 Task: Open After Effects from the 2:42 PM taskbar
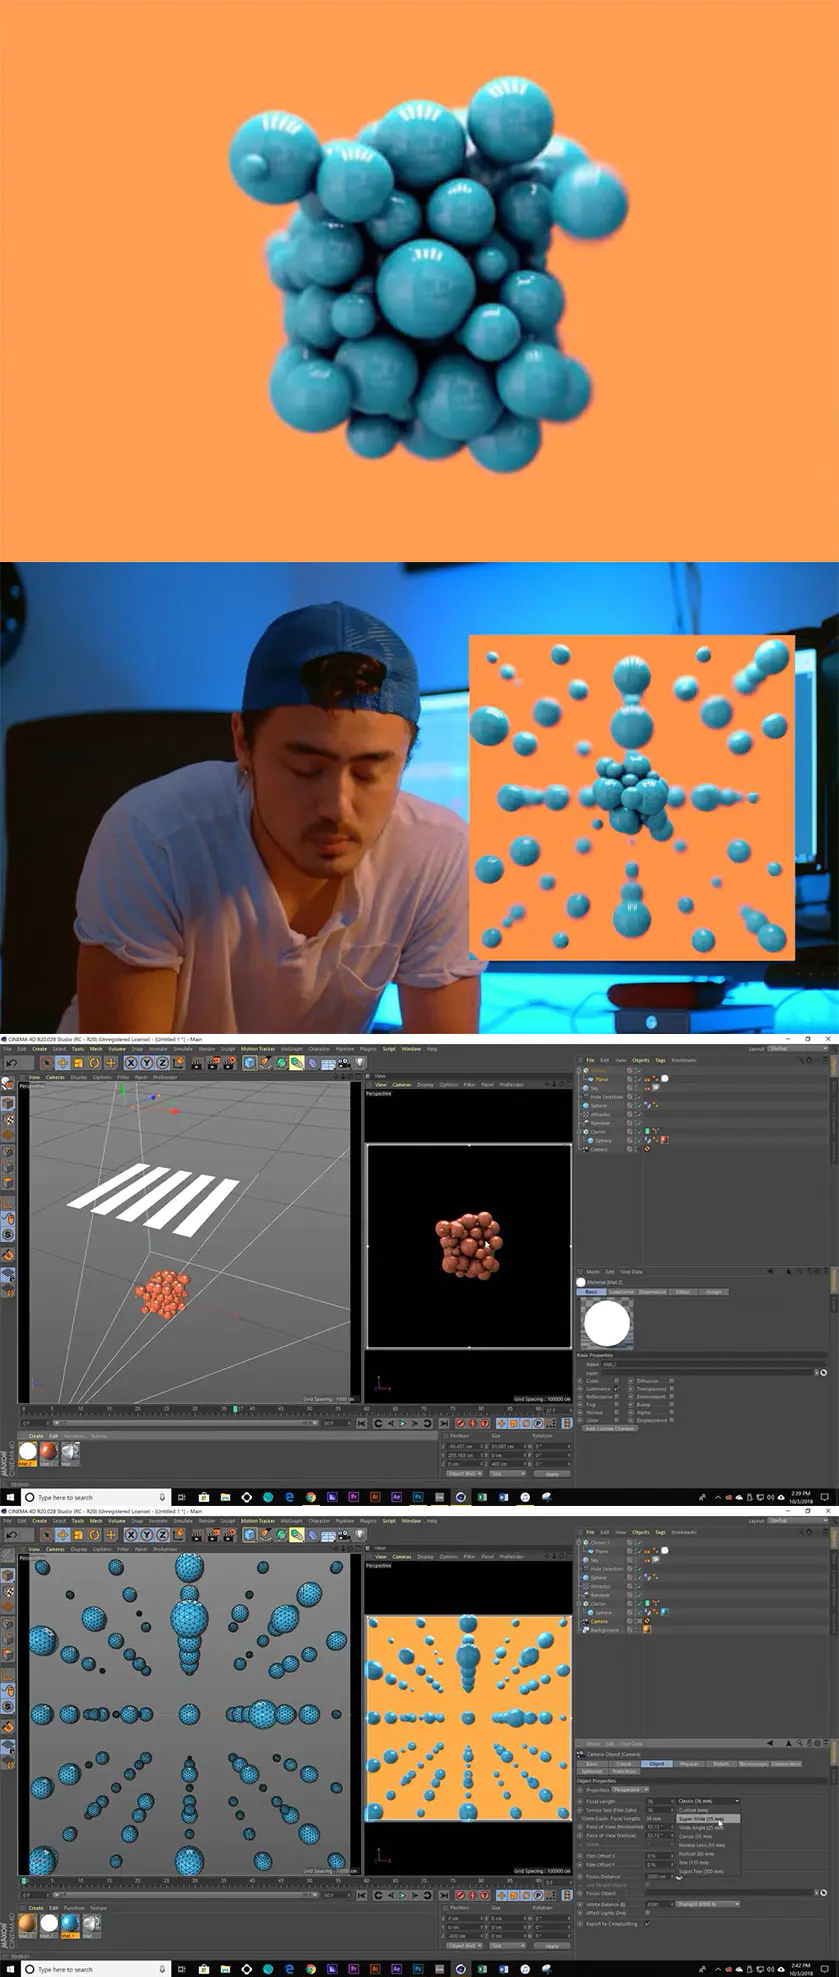pos(396,1969)
